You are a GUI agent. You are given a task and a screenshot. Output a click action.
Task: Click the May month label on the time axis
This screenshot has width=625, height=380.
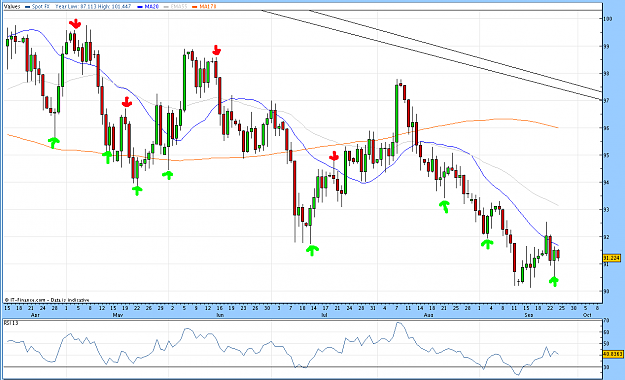pyautogui.click(x=118, y=315)
